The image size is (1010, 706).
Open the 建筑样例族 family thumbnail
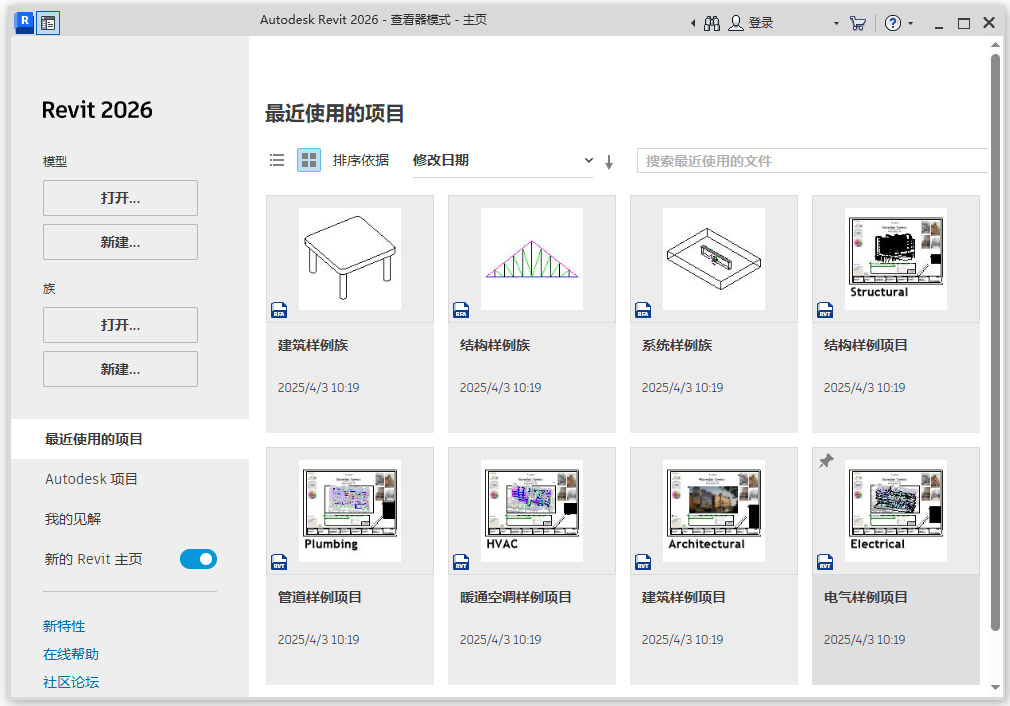349,258
